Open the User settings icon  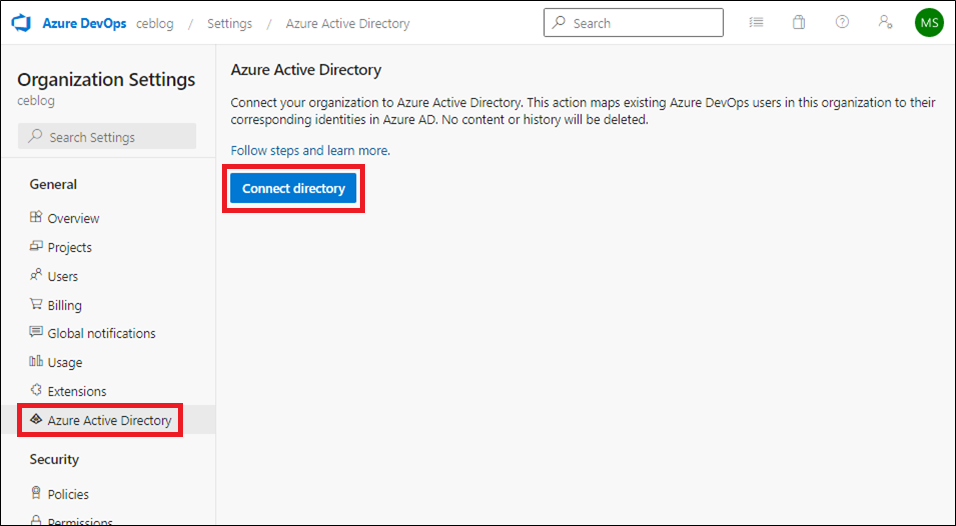coord(885,23)
